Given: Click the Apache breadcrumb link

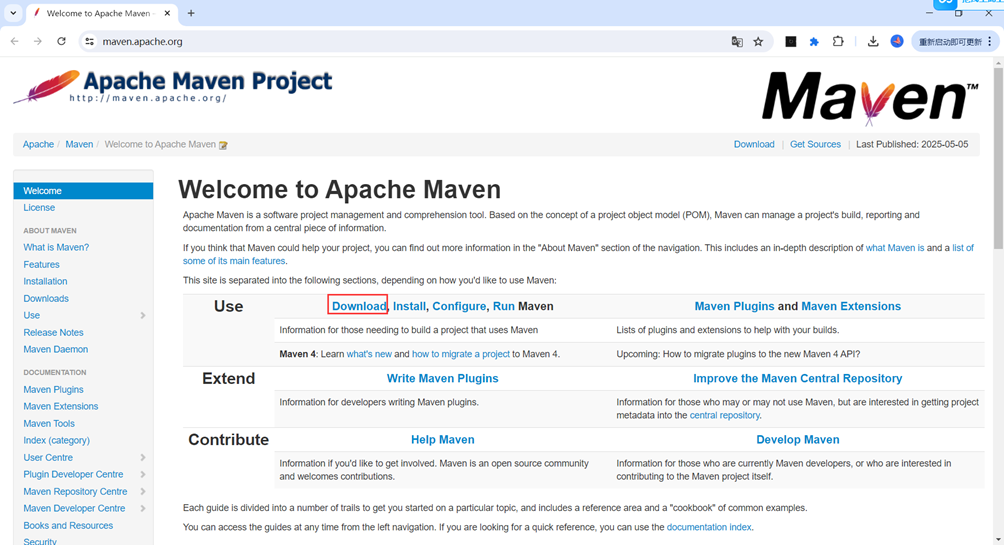Looking at the screenshot, I should (x=38, y=144).
